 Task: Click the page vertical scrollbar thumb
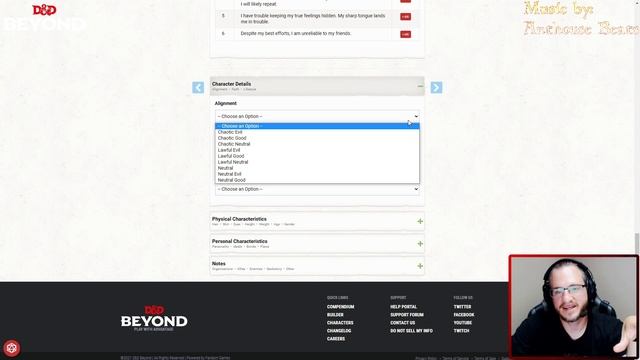[637, 243]
